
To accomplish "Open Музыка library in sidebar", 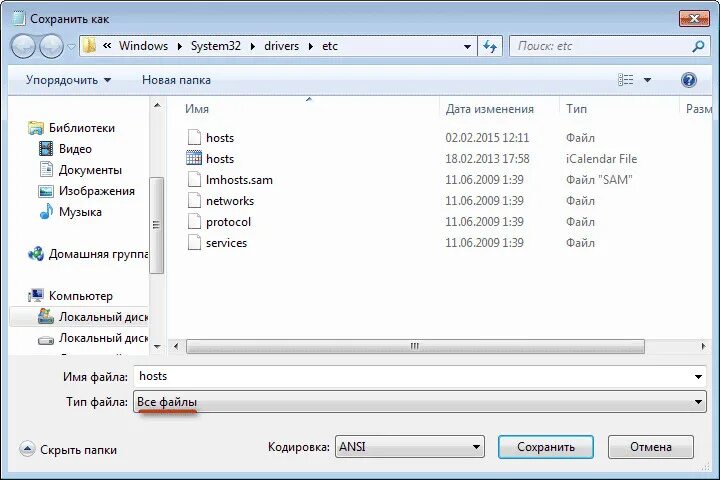I will click(x=80, y=212).
